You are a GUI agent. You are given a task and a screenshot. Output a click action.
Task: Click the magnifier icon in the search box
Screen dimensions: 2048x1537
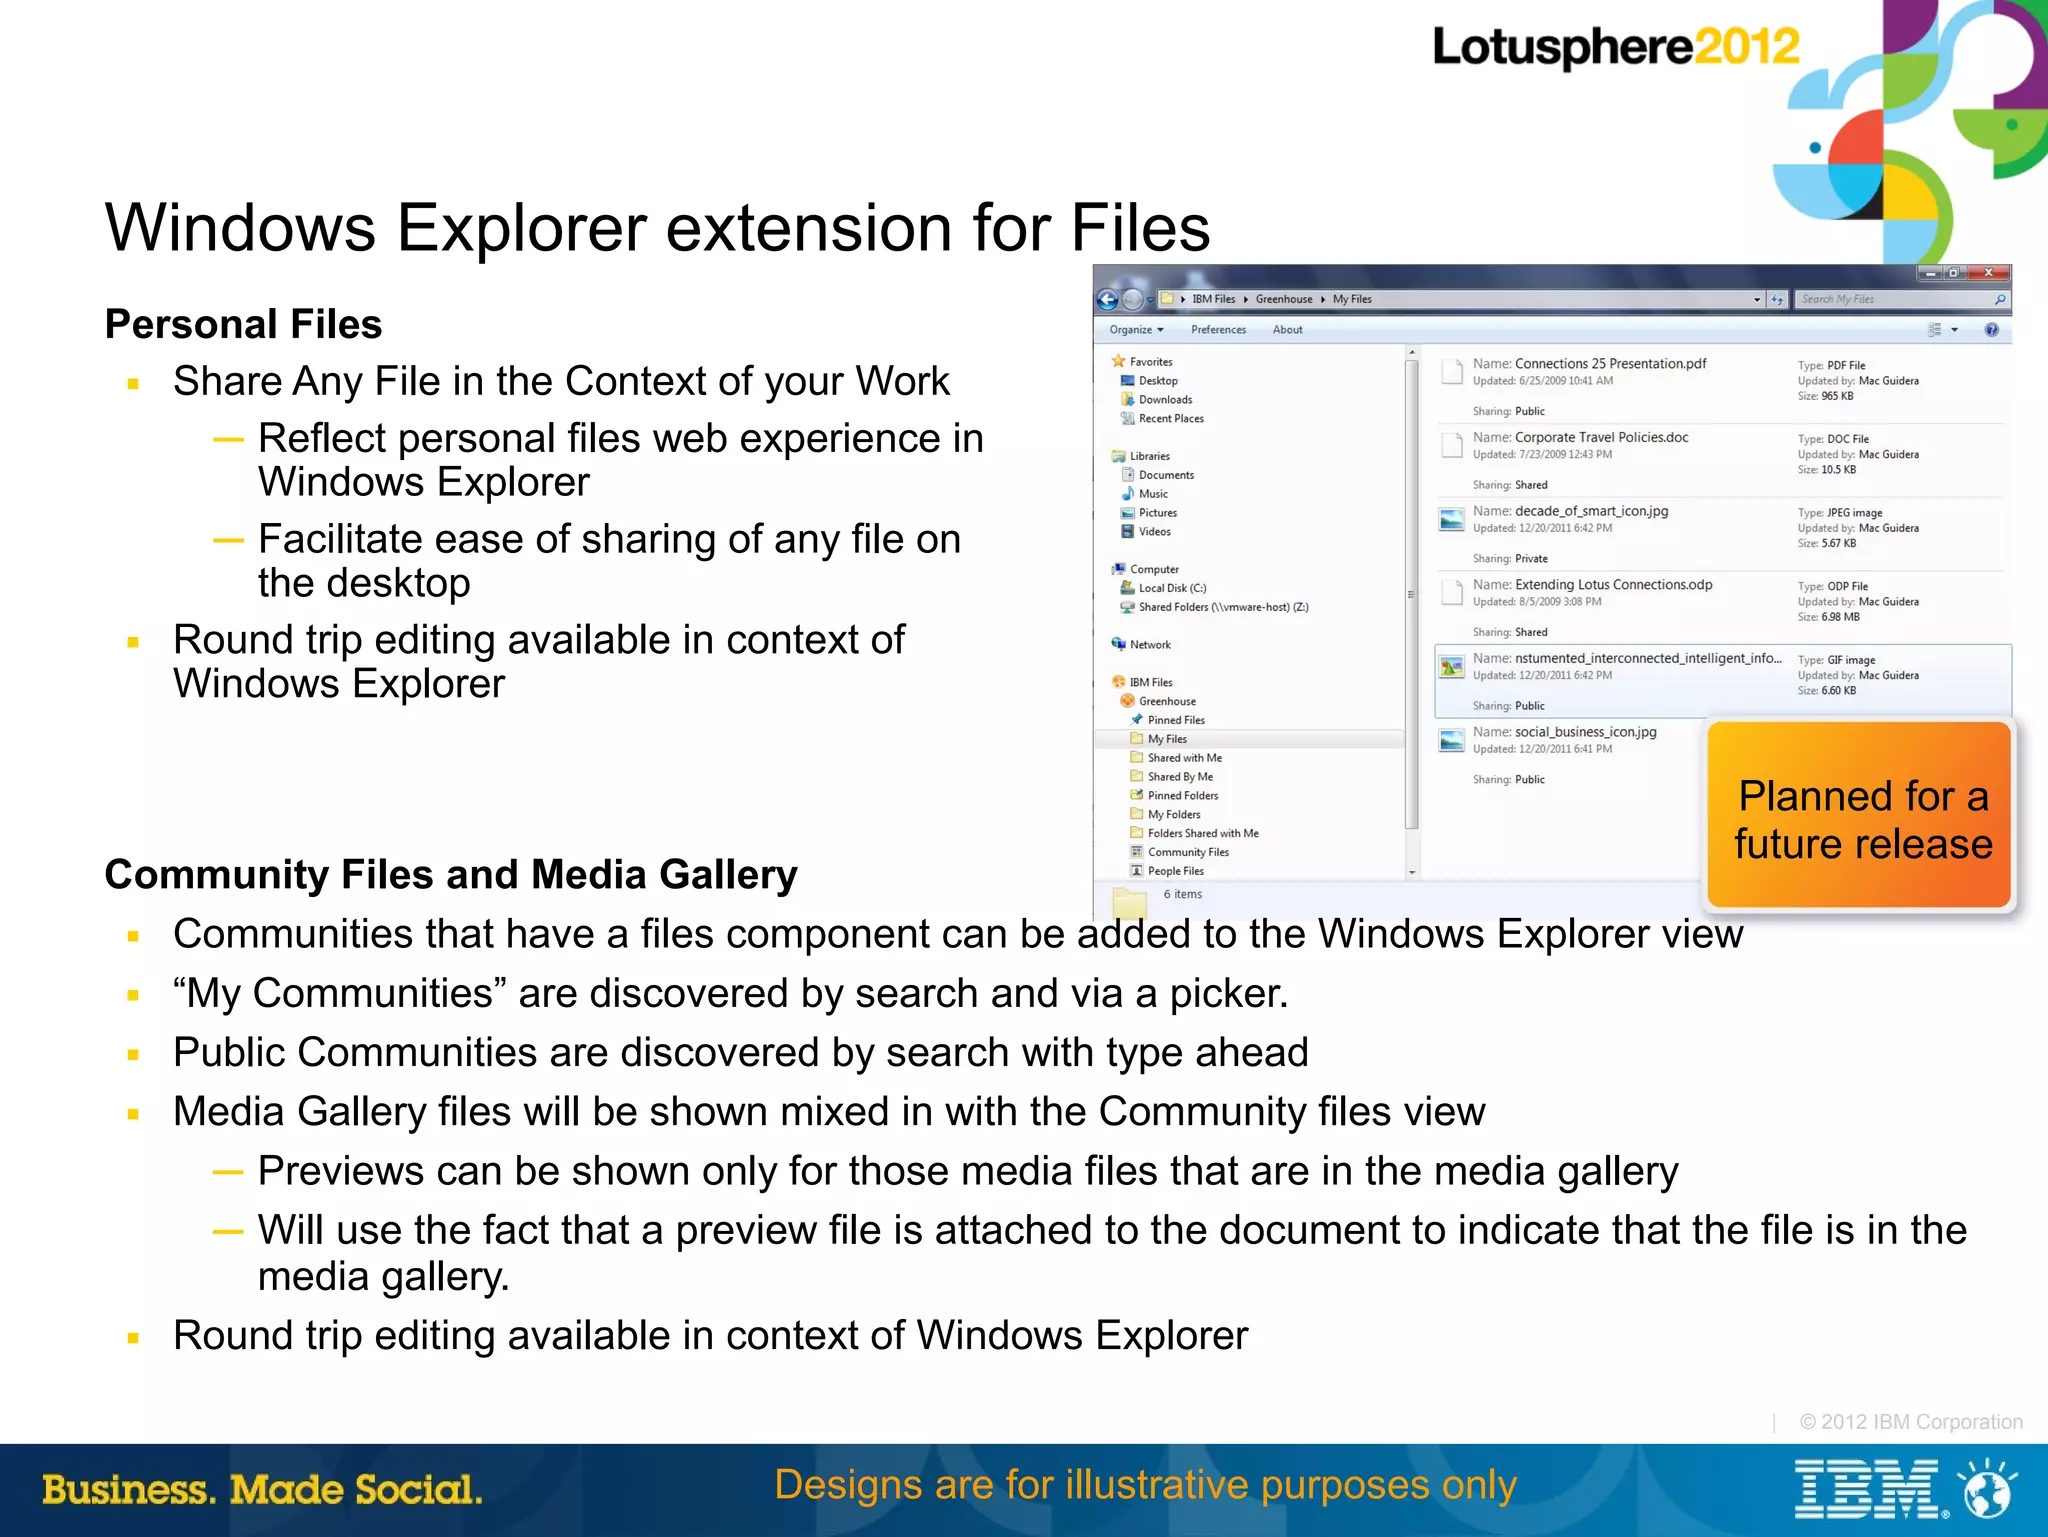1999,299
